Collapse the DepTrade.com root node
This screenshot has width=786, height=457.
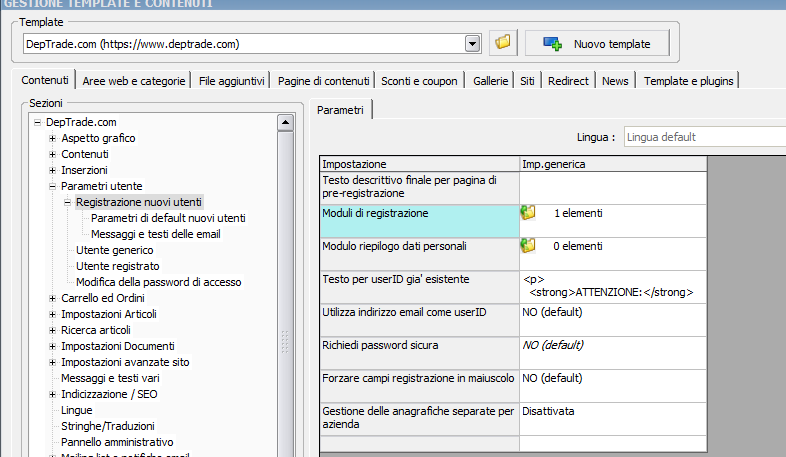37,122
